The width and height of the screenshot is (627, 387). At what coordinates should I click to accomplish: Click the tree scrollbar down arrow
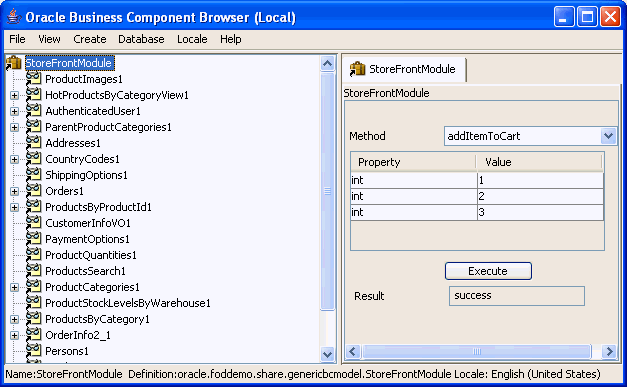[327, 354]
